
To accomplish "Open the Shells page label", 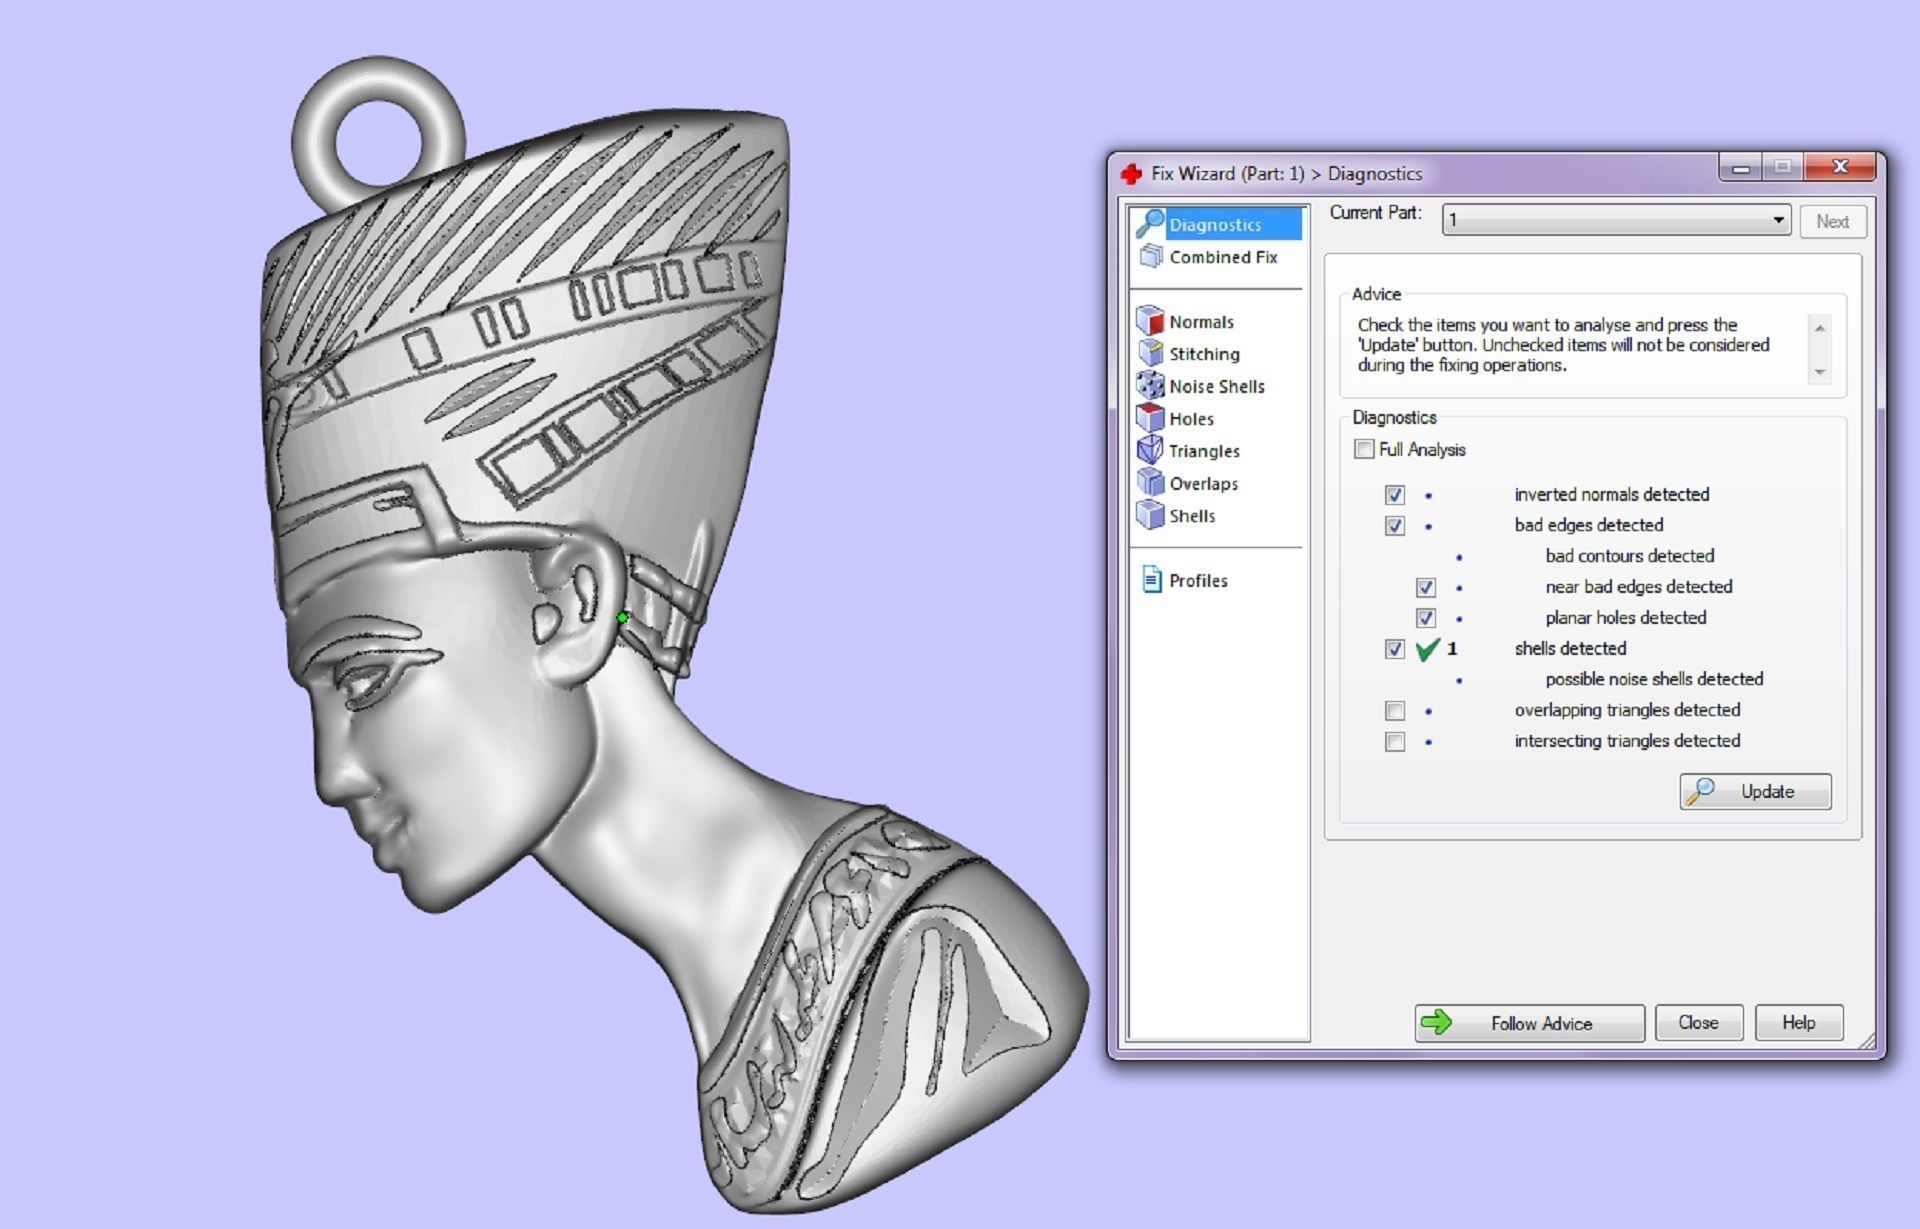I will [1192, 516].
